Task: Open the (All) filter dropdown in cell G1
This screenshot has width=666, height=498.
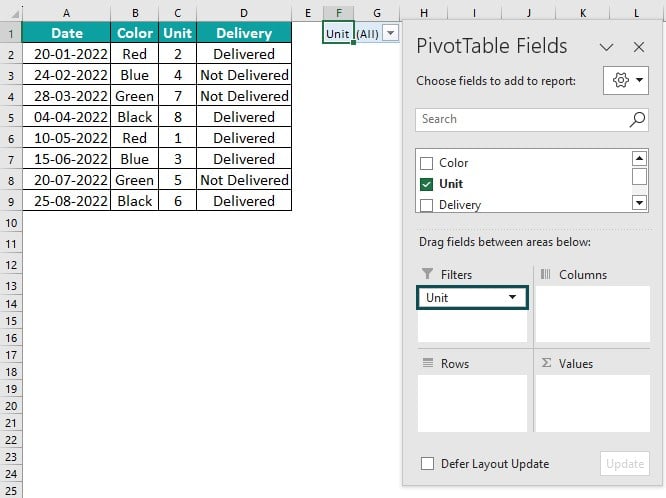Action: pos(391,33)
